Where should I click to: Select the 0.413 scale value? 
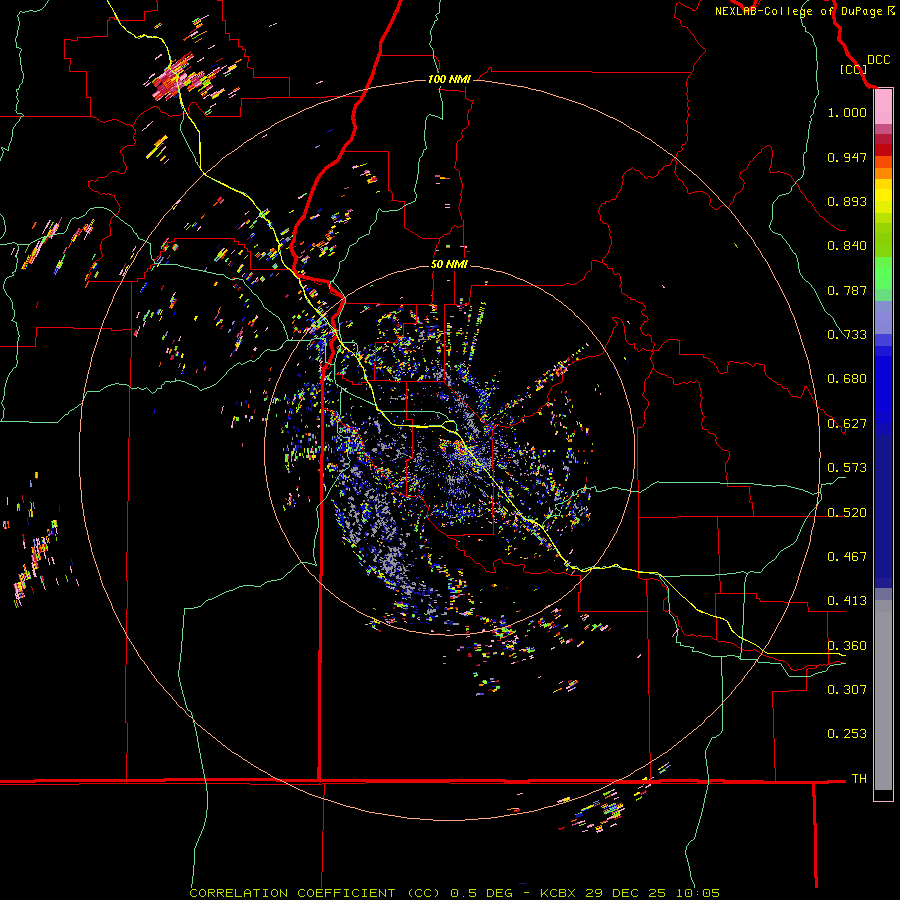tap(847, 601)
